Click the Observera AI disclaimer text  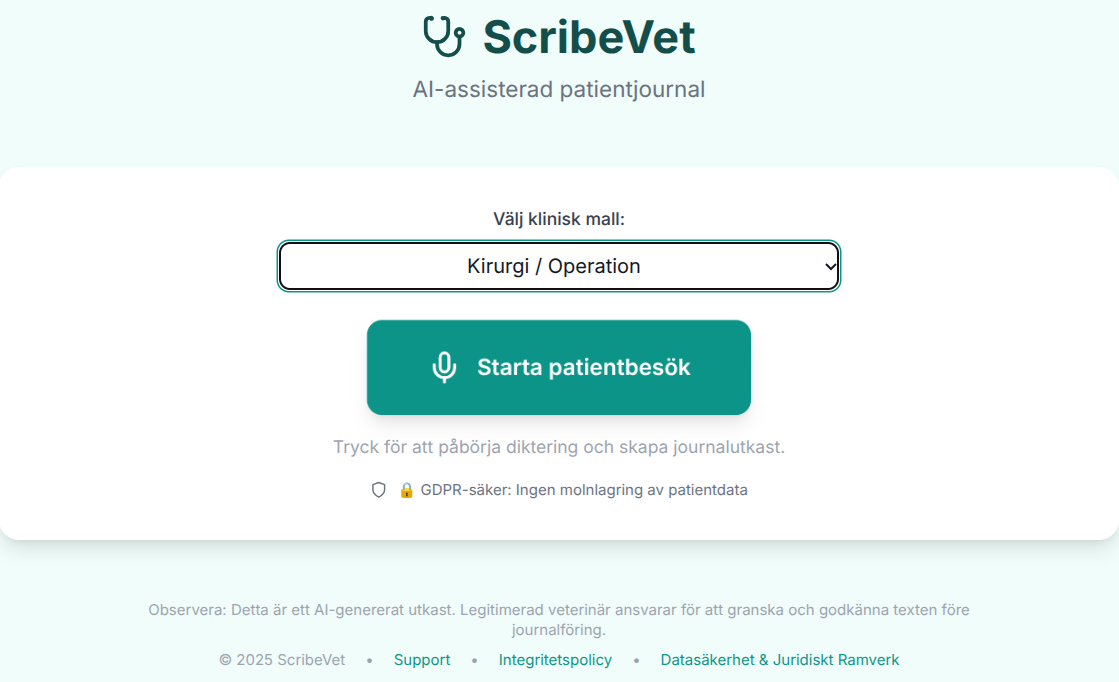(x=559, y=609)
